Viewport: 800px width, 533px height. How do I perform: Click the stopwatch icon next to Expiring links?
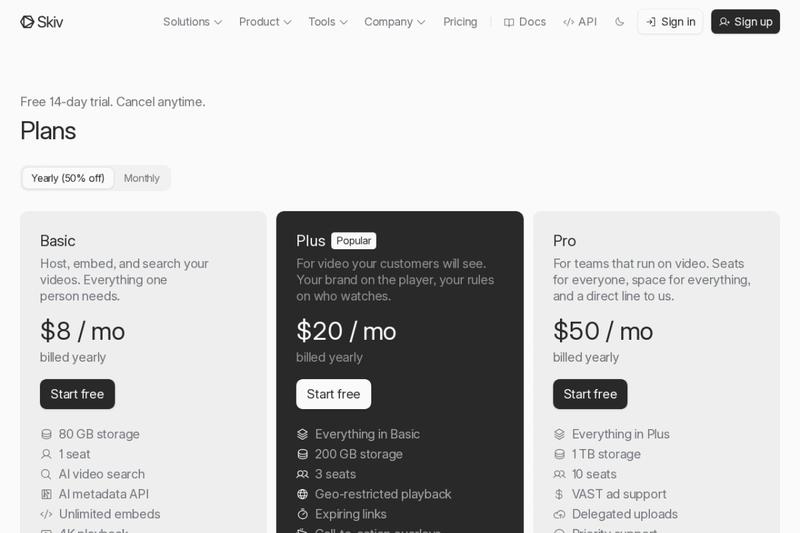point(303,514)
